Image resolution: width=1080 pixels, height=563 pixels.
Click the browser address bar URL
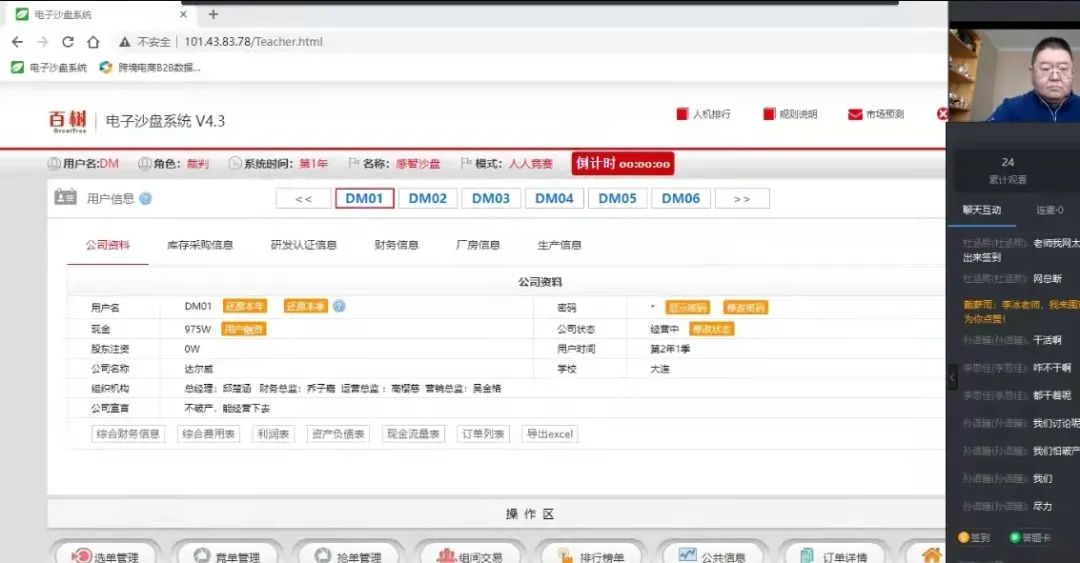(x=253, y=42)
